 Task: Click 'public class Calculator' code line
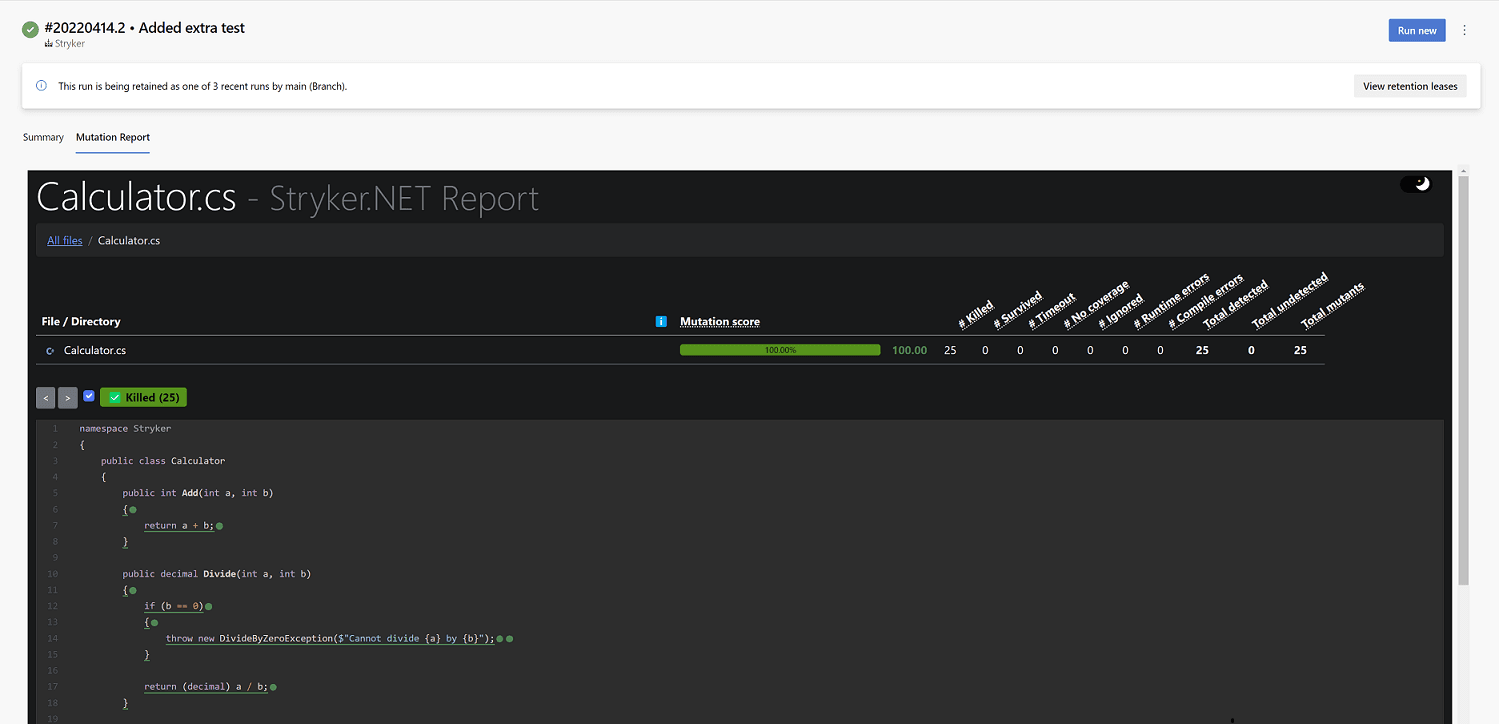(x=163, y=461)
